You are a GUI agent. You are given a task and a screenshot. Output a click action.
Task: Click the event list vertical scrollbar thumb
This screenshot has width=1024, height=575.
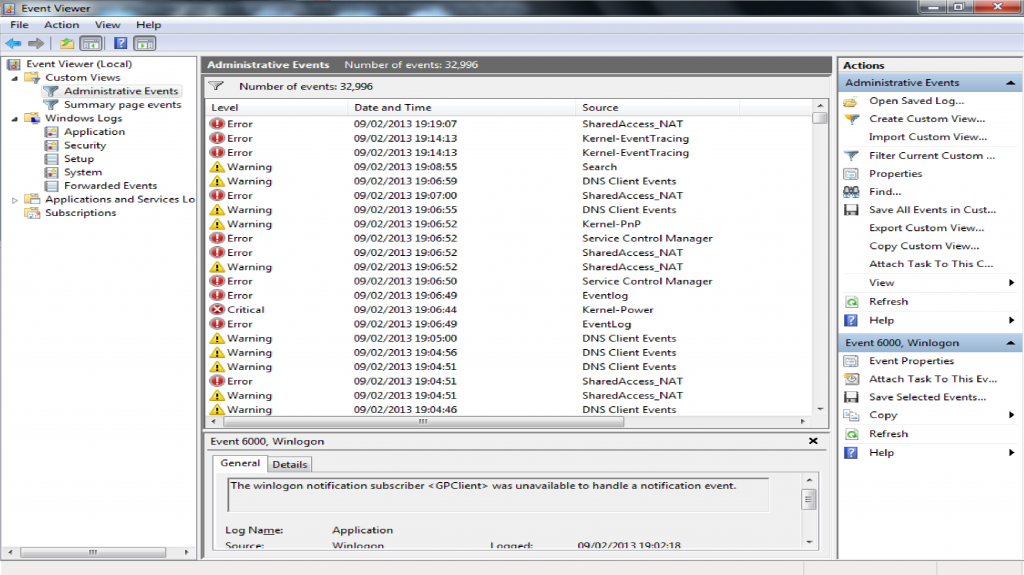[x=820, y=118]
